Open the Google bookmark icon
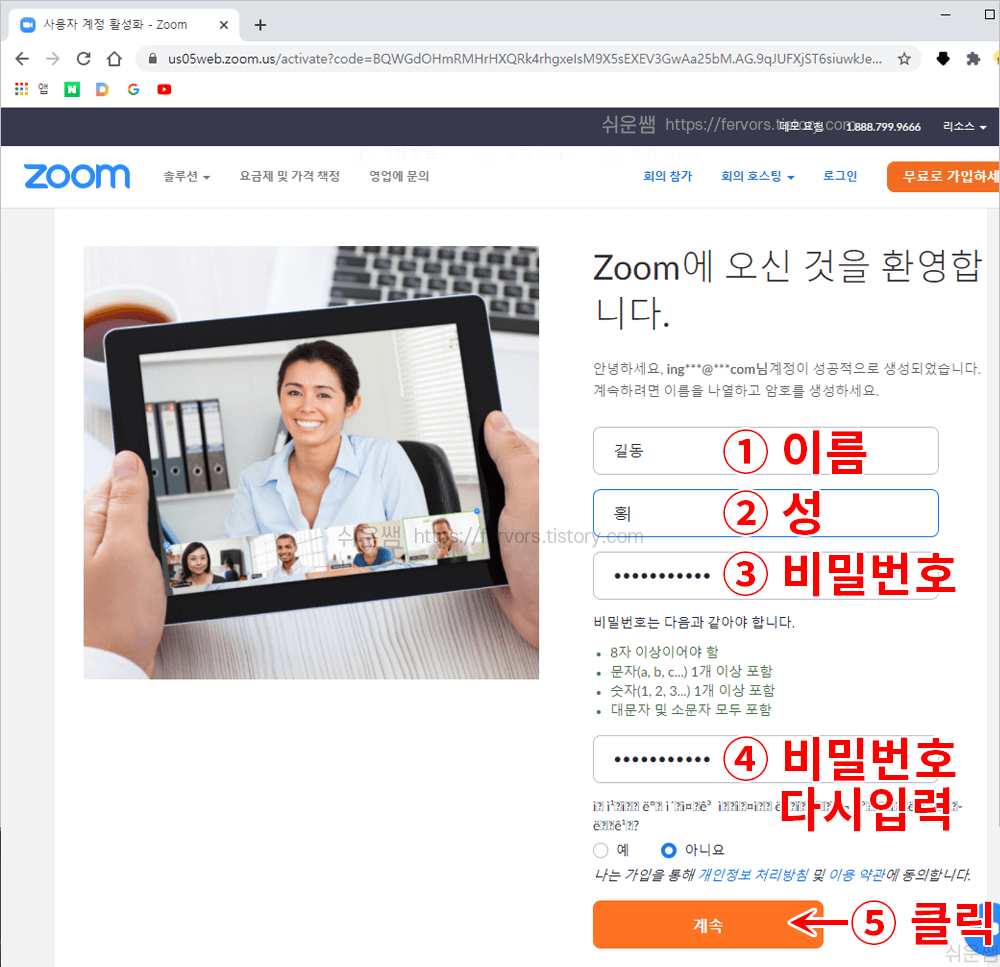Image resolution: width=1000 pixels, height=967 pixels. [x=133, y=89]
